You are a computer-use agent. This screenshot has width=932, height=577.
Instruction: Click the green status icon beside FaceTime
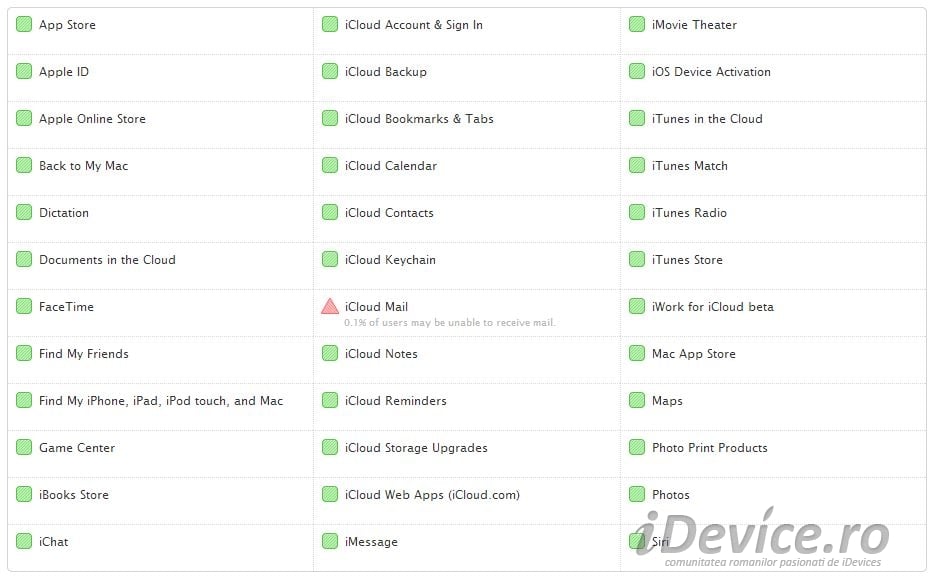point(24,306)
